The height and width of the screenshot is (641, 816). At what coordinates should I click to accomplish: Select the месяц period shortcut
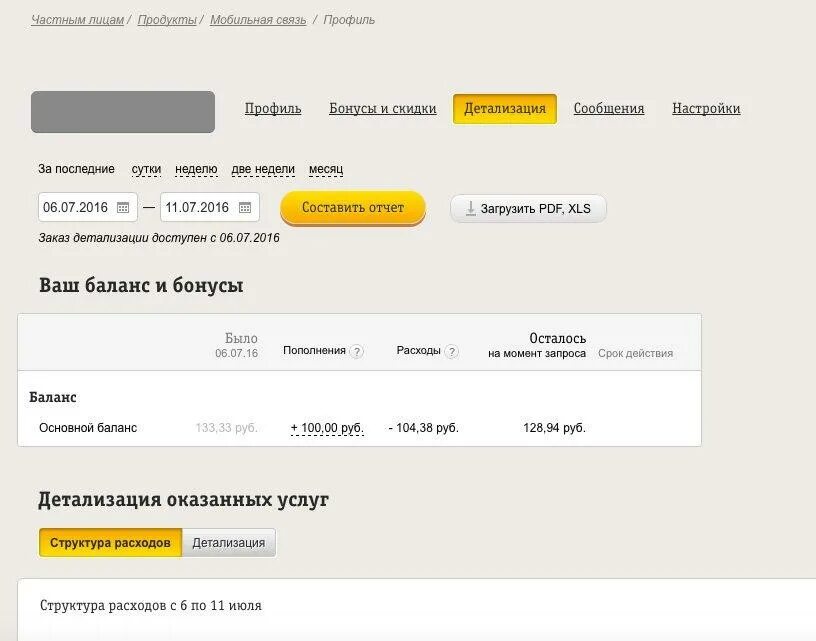[326, 169]
